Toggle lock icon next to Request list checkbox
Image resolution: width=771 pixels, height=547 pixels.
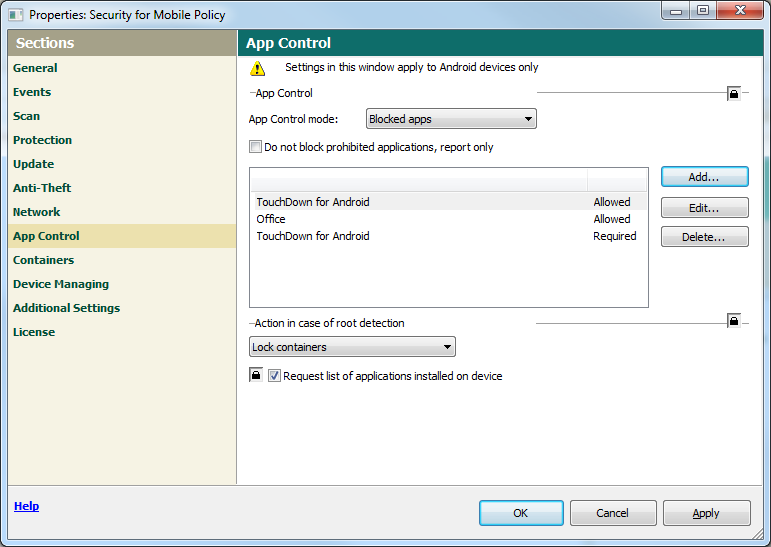point(256,375)
